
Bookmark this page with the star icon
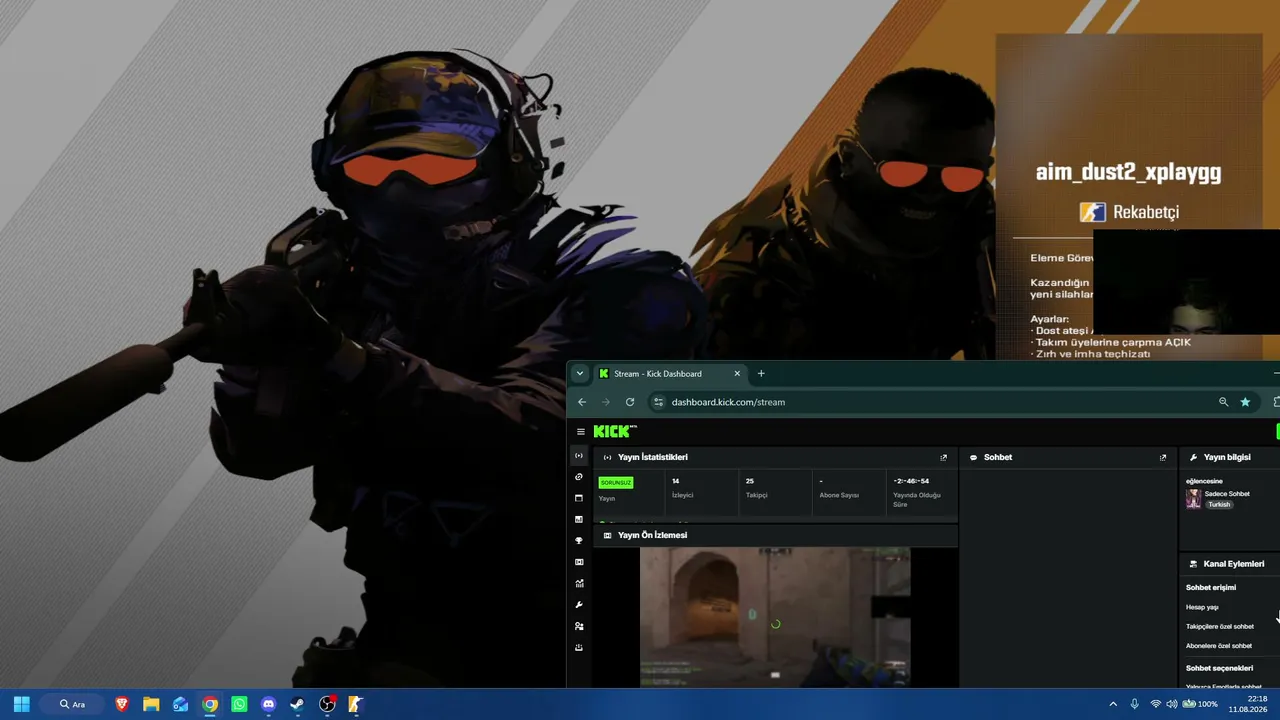pyautogui.click(x=1245, y=402)
